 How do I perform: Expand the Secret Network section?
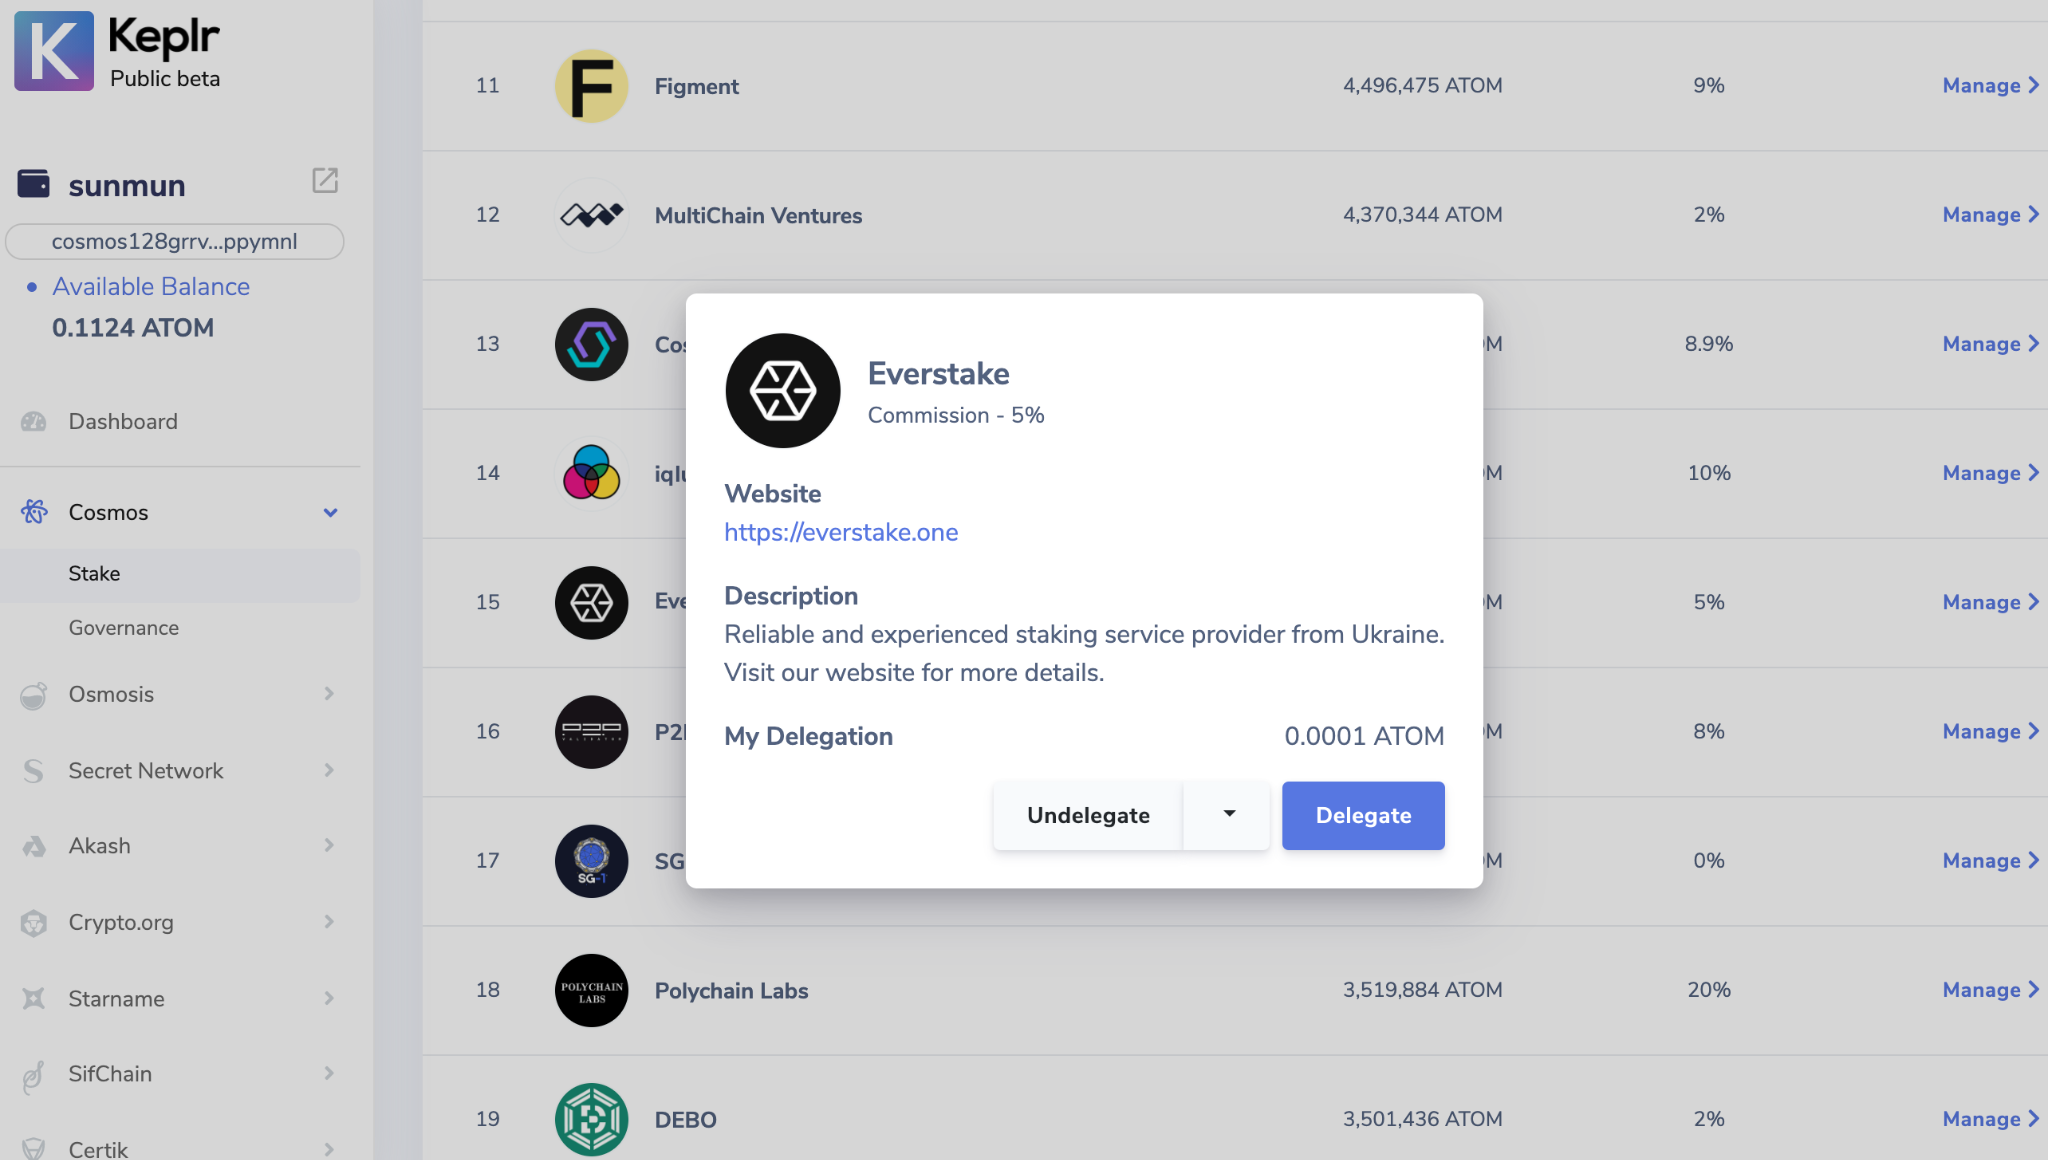pyautogui.click(x=329, y=770)
